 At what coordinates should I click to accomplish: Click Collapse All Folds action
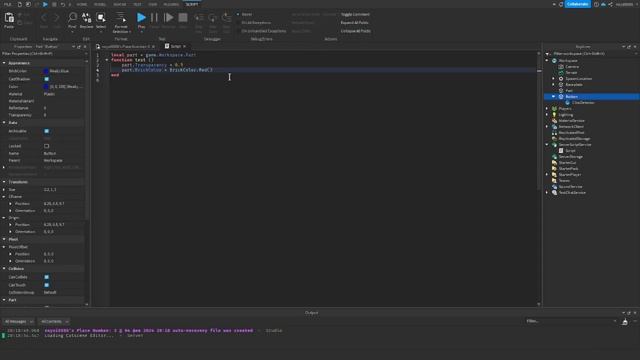[356, 31]
